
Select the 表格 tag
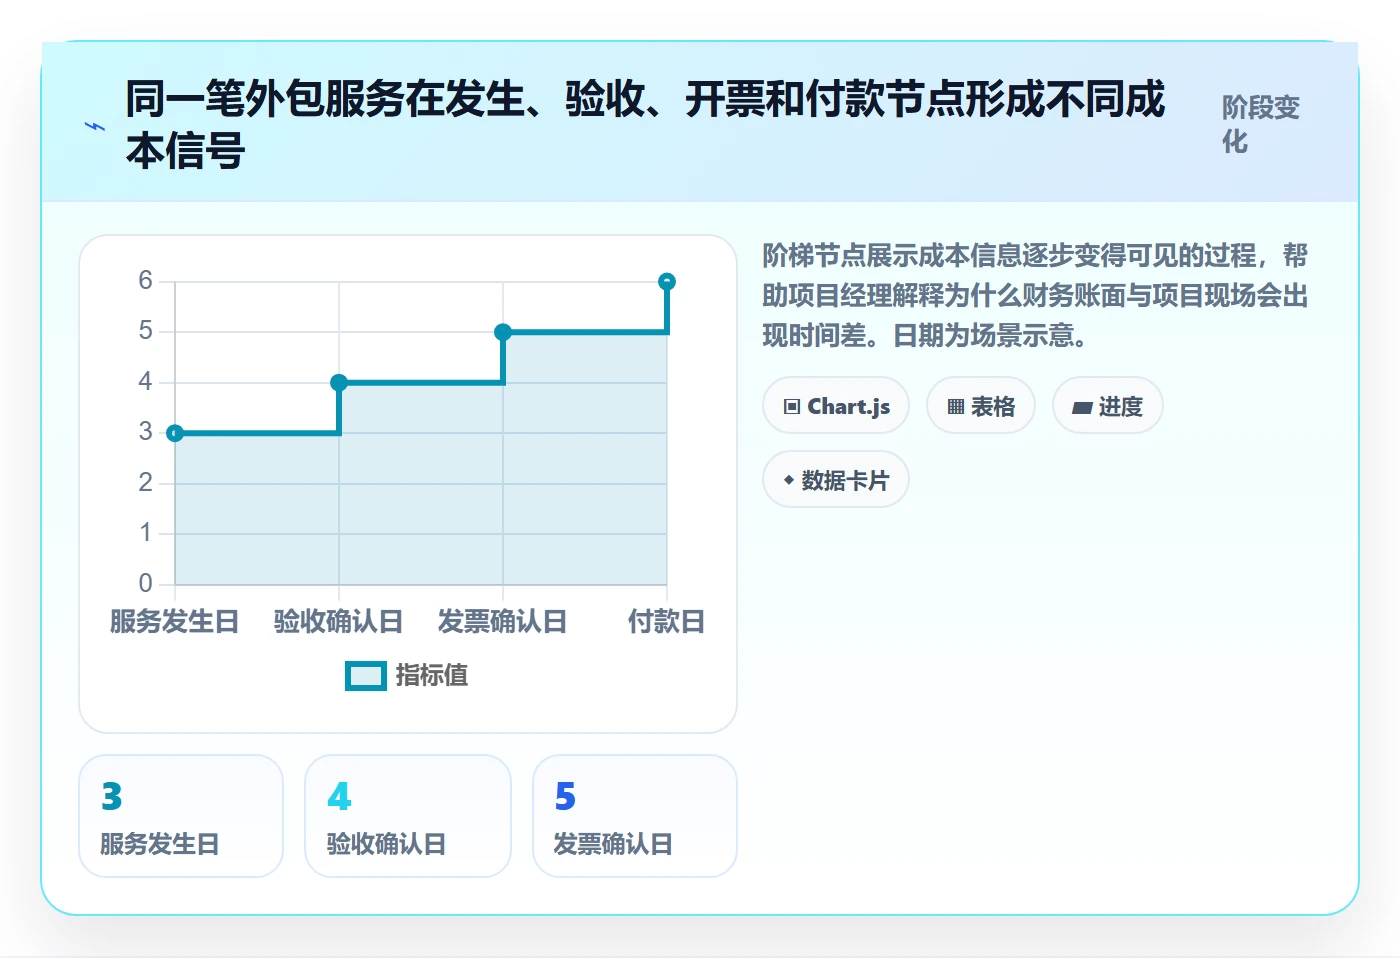[x=981, y=406]
